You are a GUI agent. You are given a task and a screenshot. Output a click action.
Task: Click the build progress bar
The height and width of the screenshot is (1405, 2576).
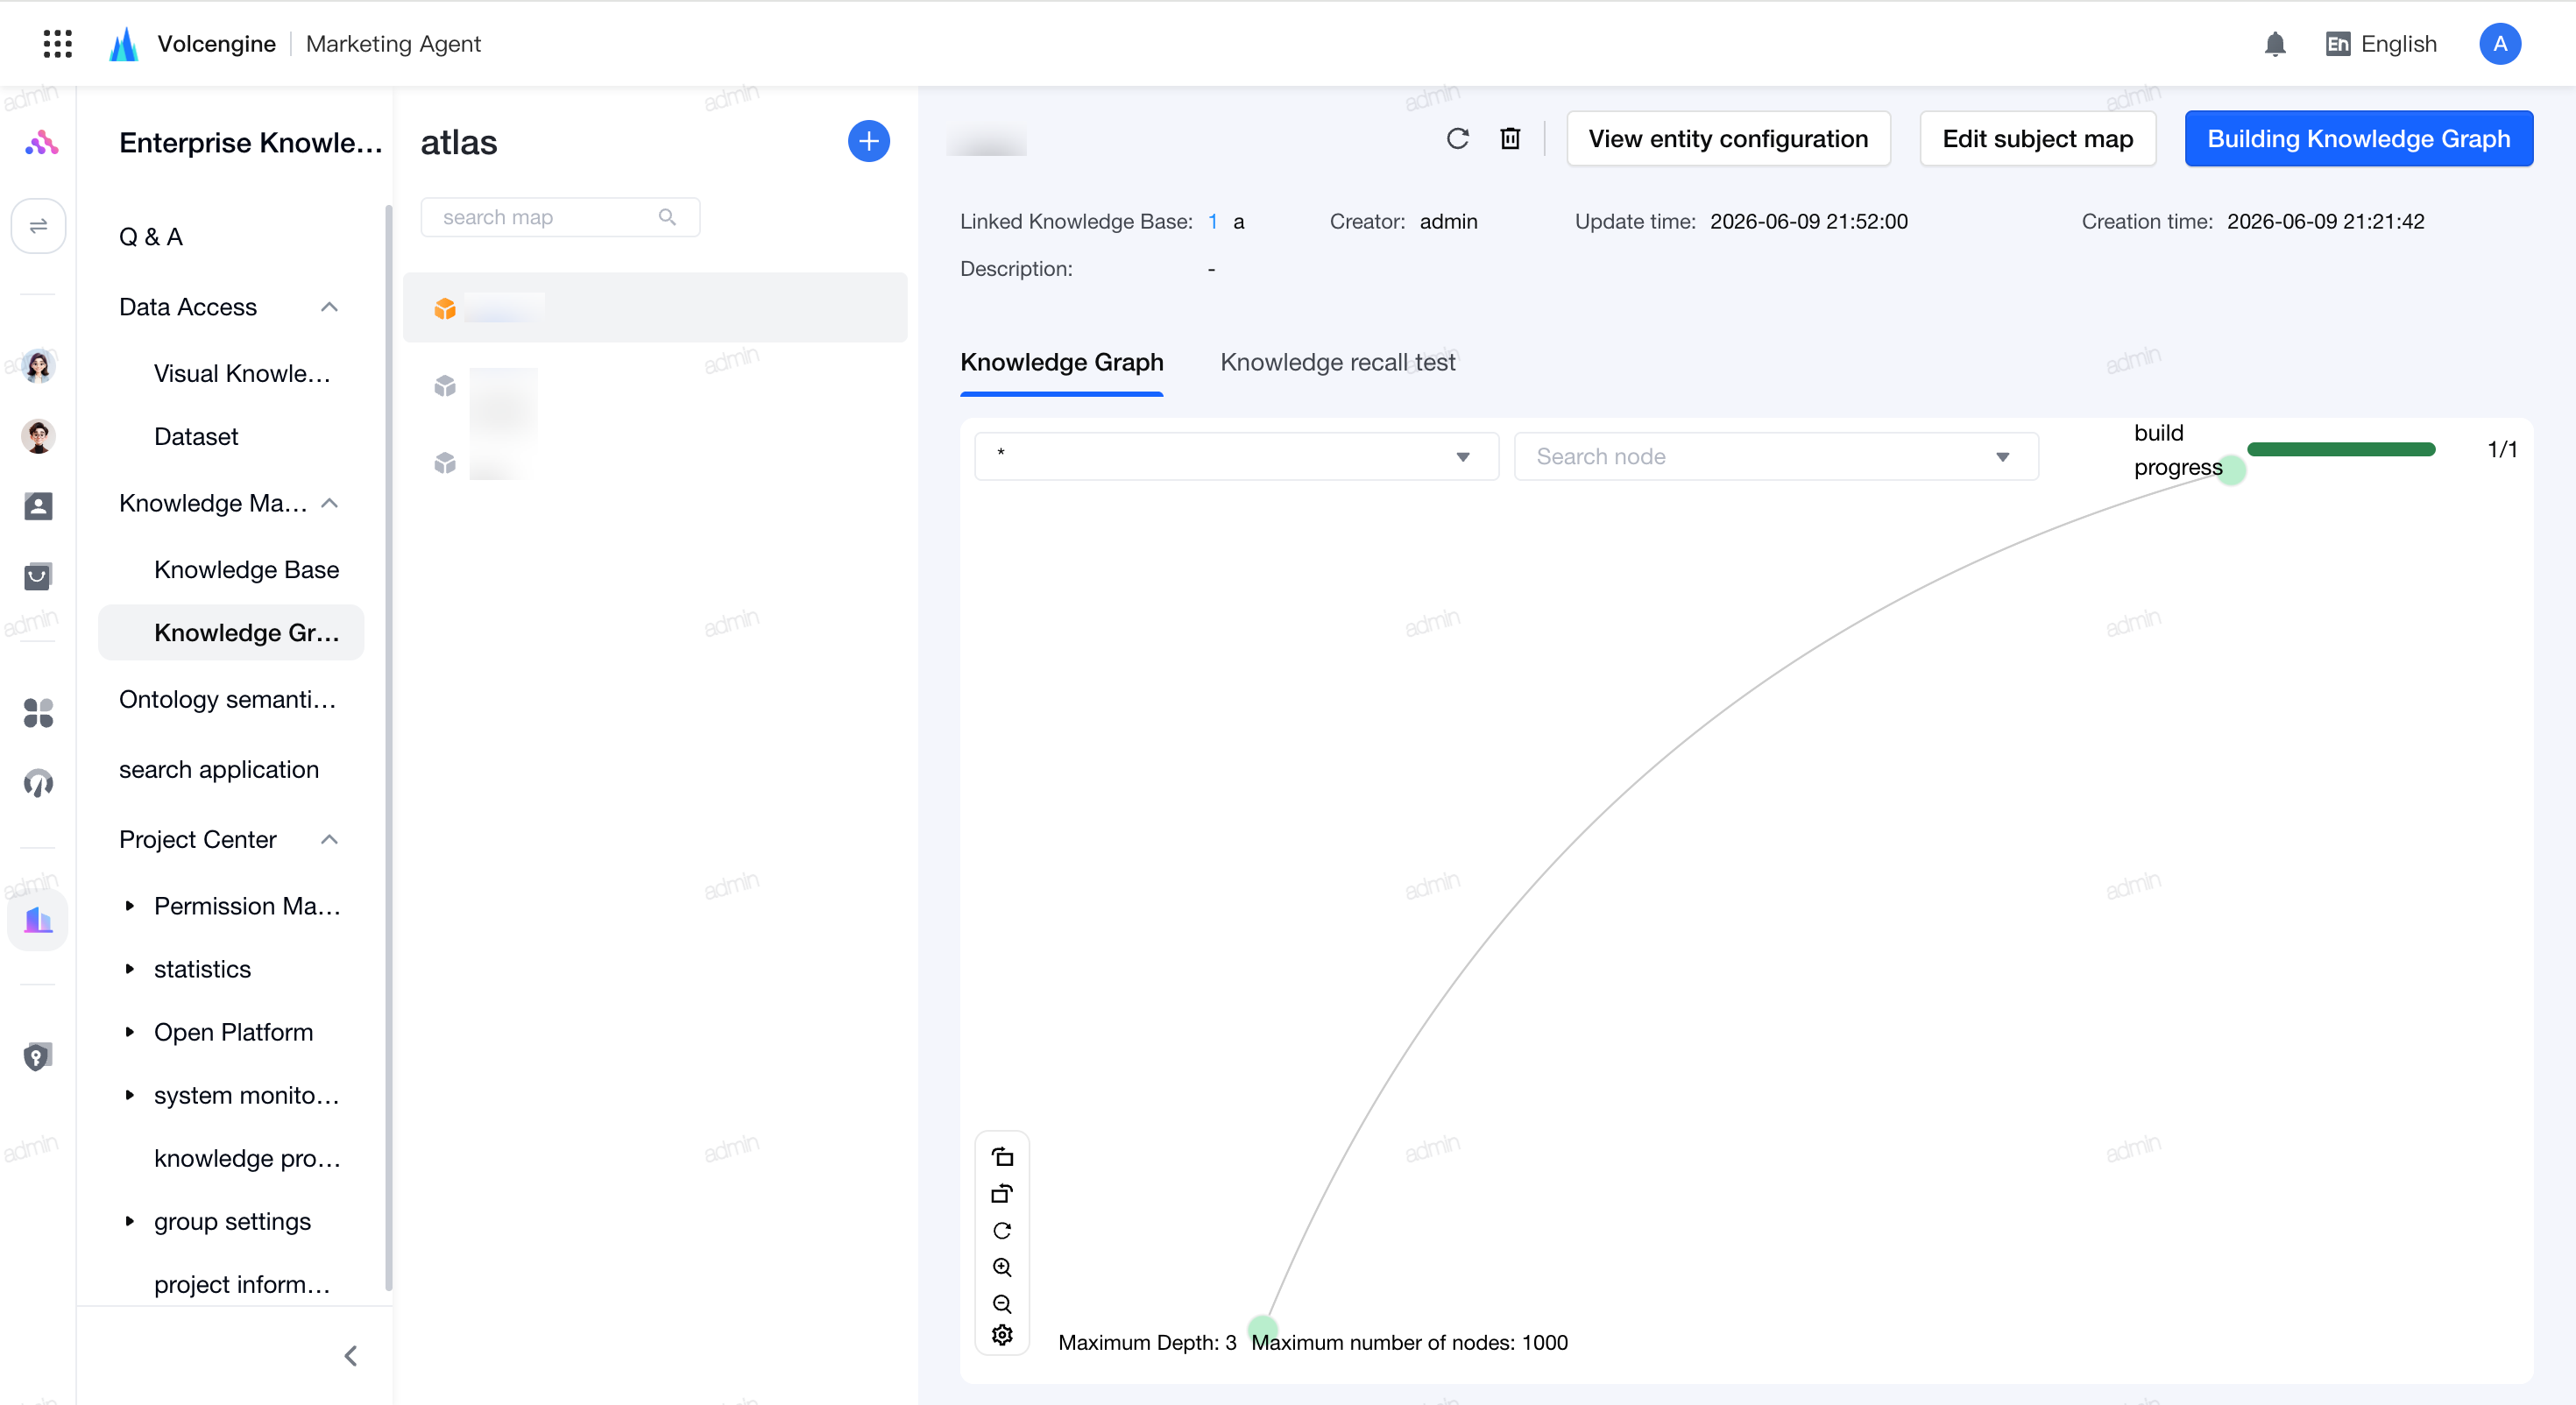coord(2340,450)
